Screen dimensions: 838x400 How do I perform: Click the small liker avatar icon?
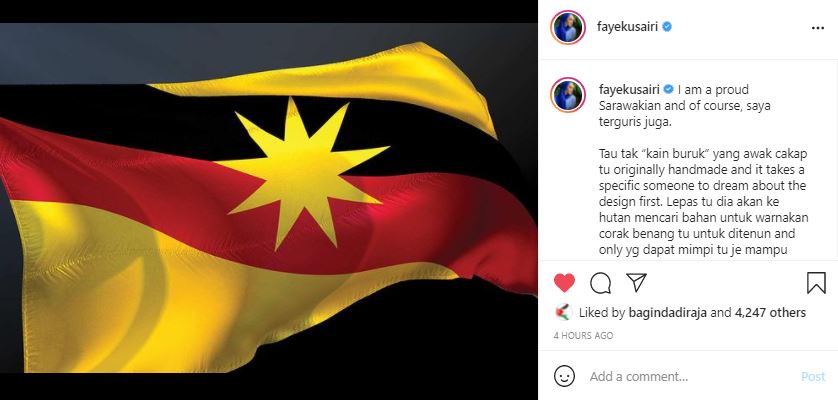[563, 312]
